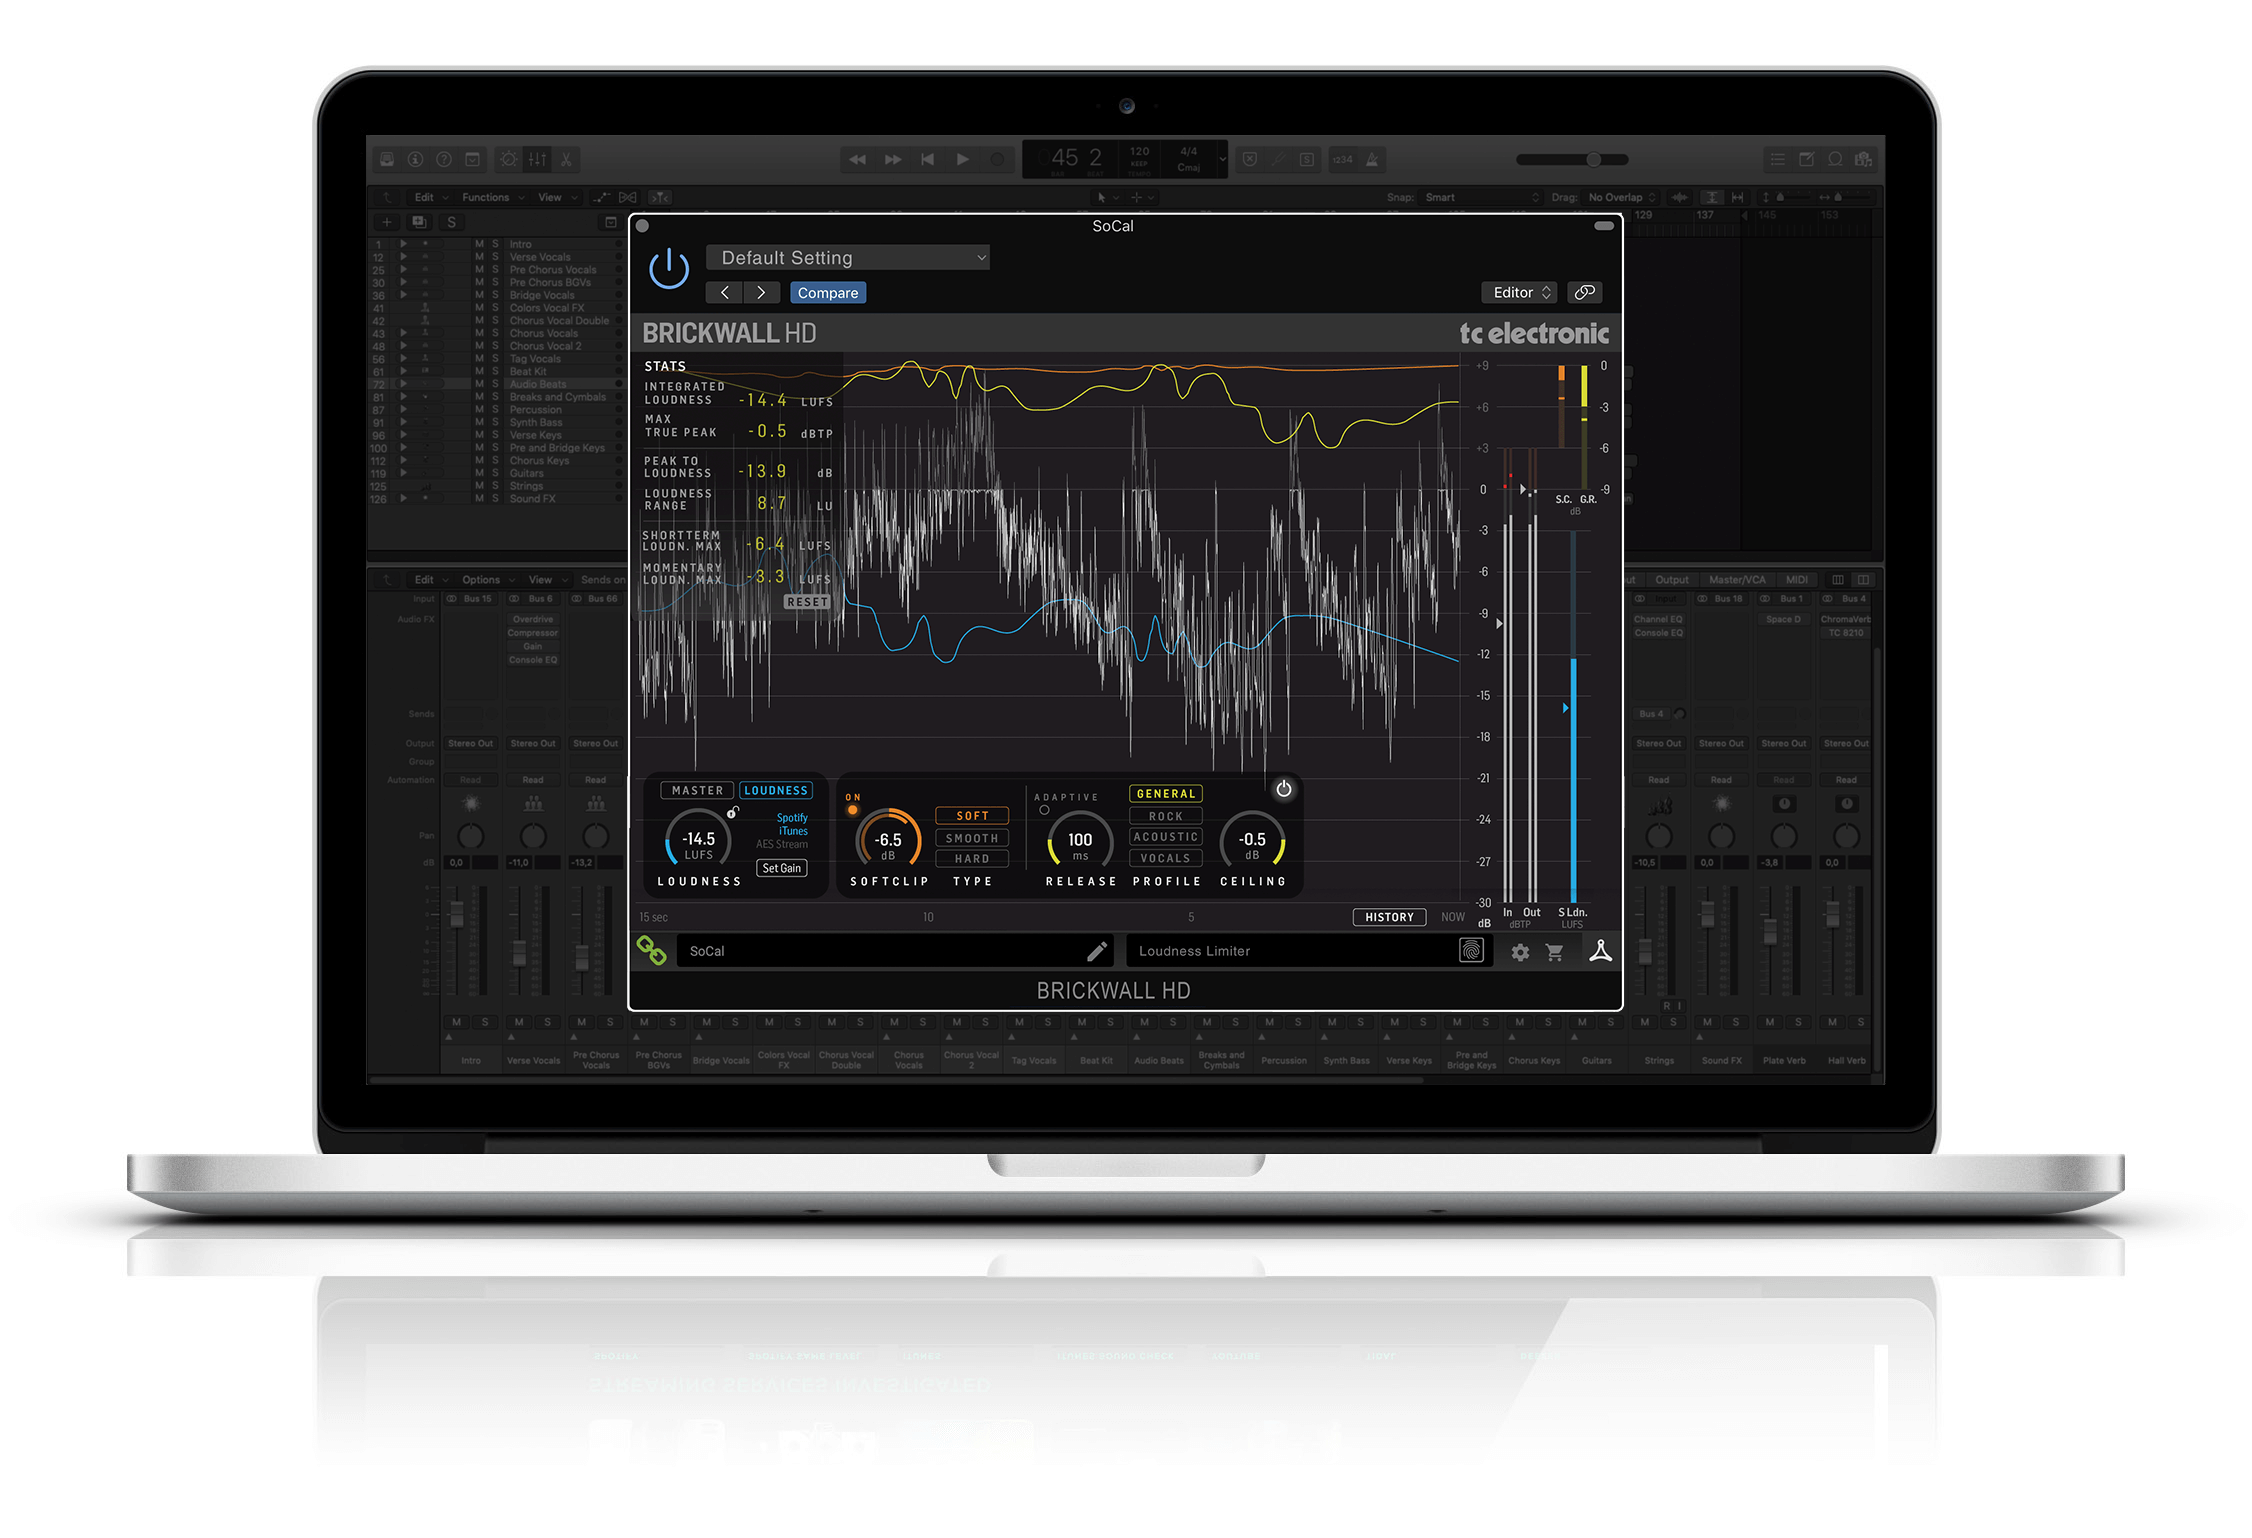Toggle Logic's scissors Editors icon
The image size is (2252, 1538).
tap(566, 159)
